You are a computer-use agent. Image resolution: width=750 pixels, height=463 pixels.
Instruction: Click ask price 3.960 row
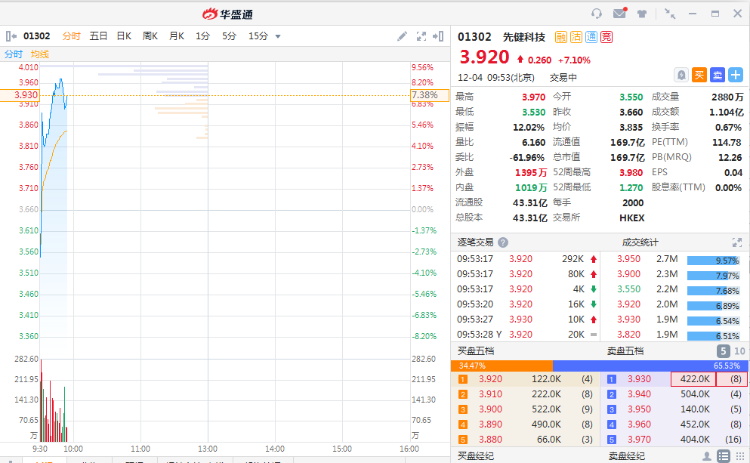tap(674, 425)
